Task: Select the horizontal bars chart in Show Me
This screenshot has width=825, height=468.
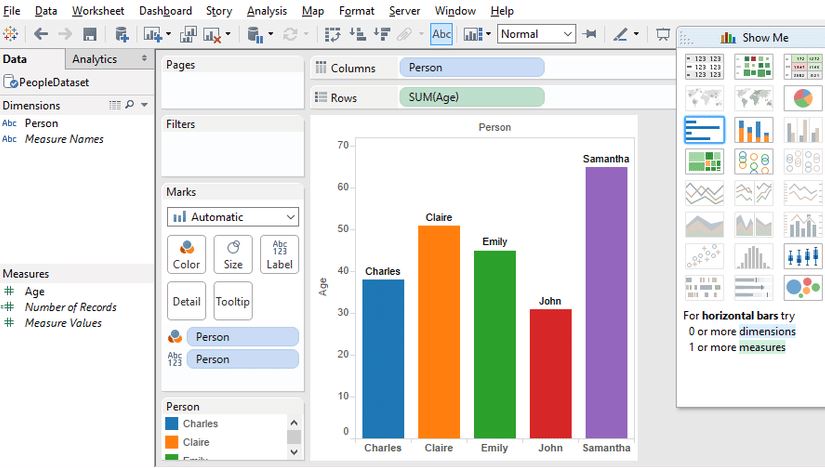Action: [705, 130]
